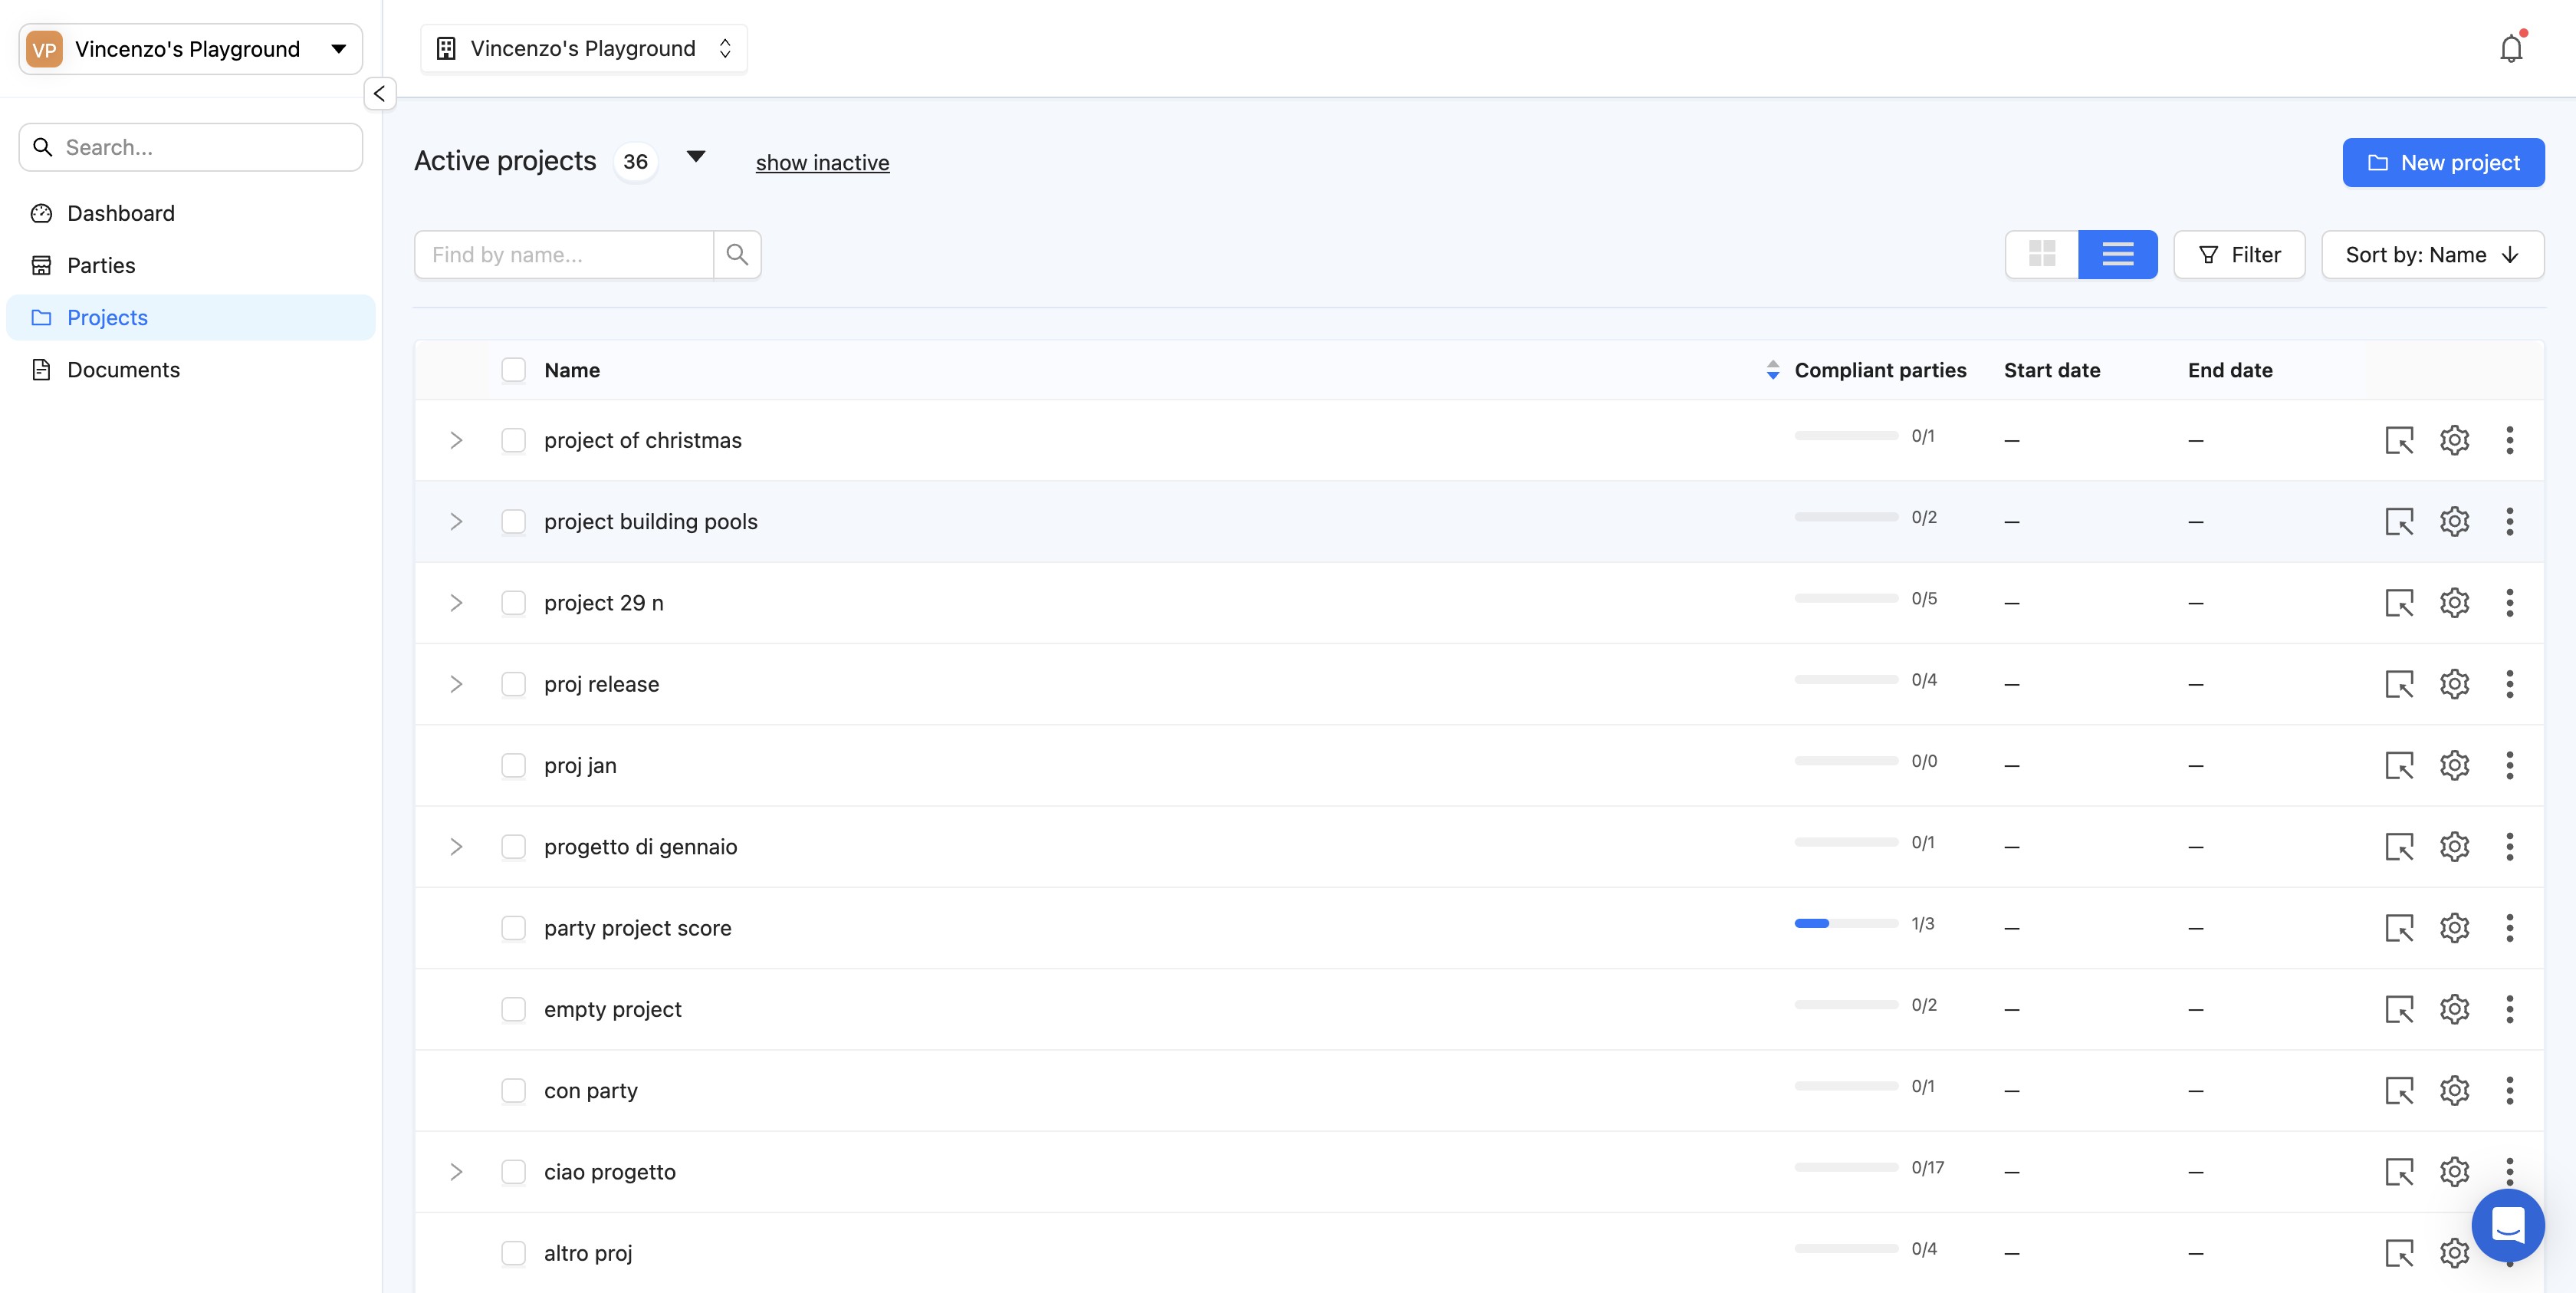Expand project of christmas row

click(456, 440)
